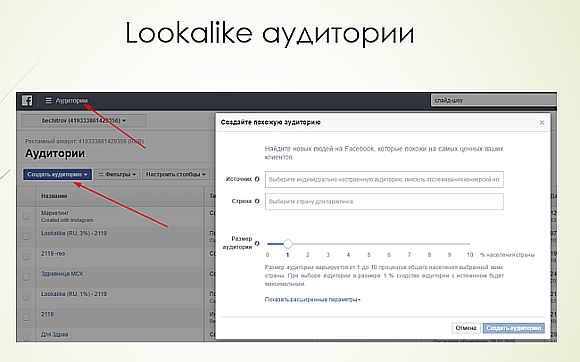Click the Источник source input field
Viewport: 580px width, 362px height.
pos(384,179)
